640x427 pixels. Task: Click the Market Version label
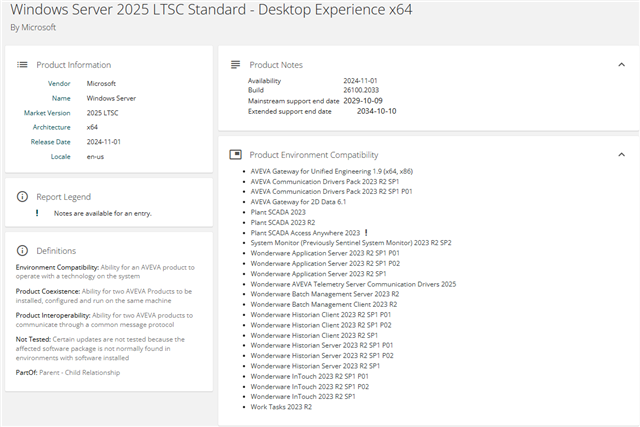[x=47, y=113]
